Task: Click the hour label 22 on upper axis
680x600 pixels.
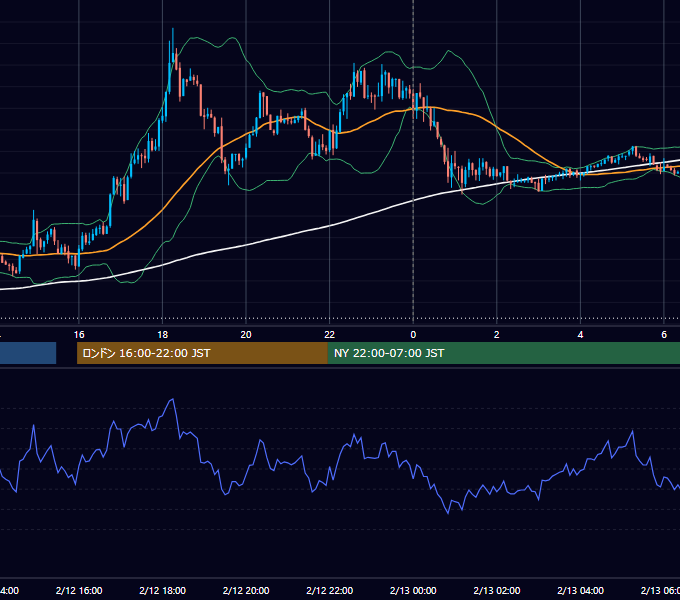Action: tap(330, 335)
